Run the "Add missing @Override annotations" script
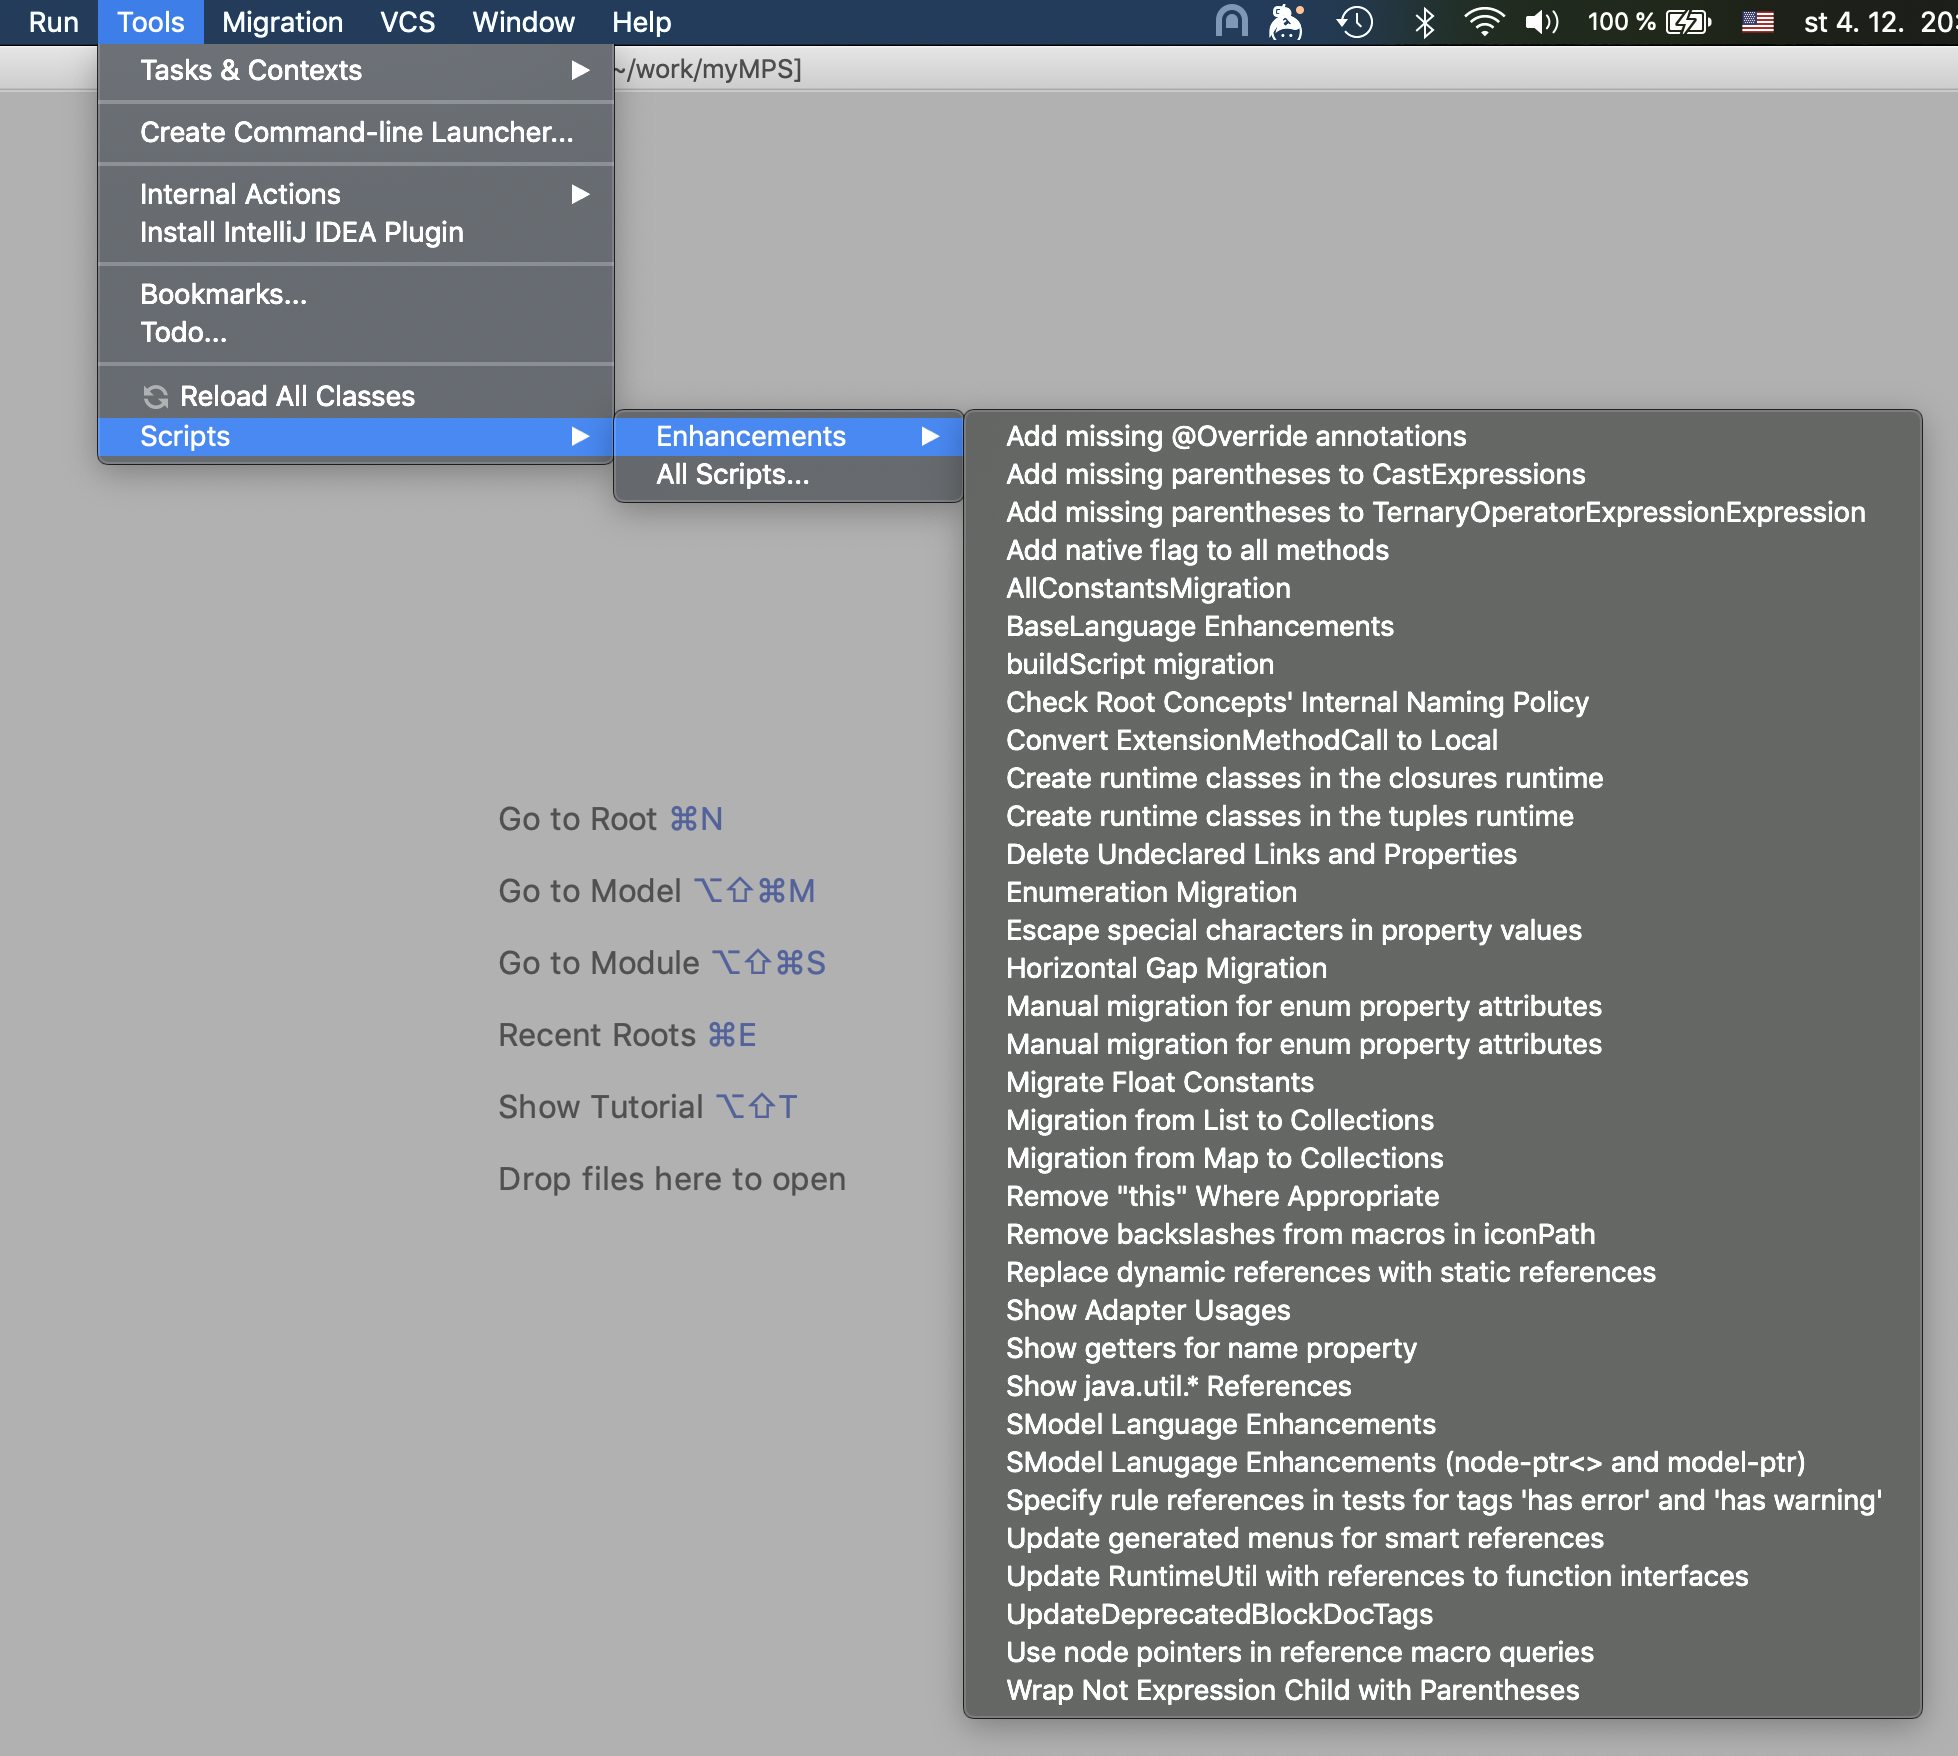The height and width of the screenshot is (1756, 1958). 1235,436
